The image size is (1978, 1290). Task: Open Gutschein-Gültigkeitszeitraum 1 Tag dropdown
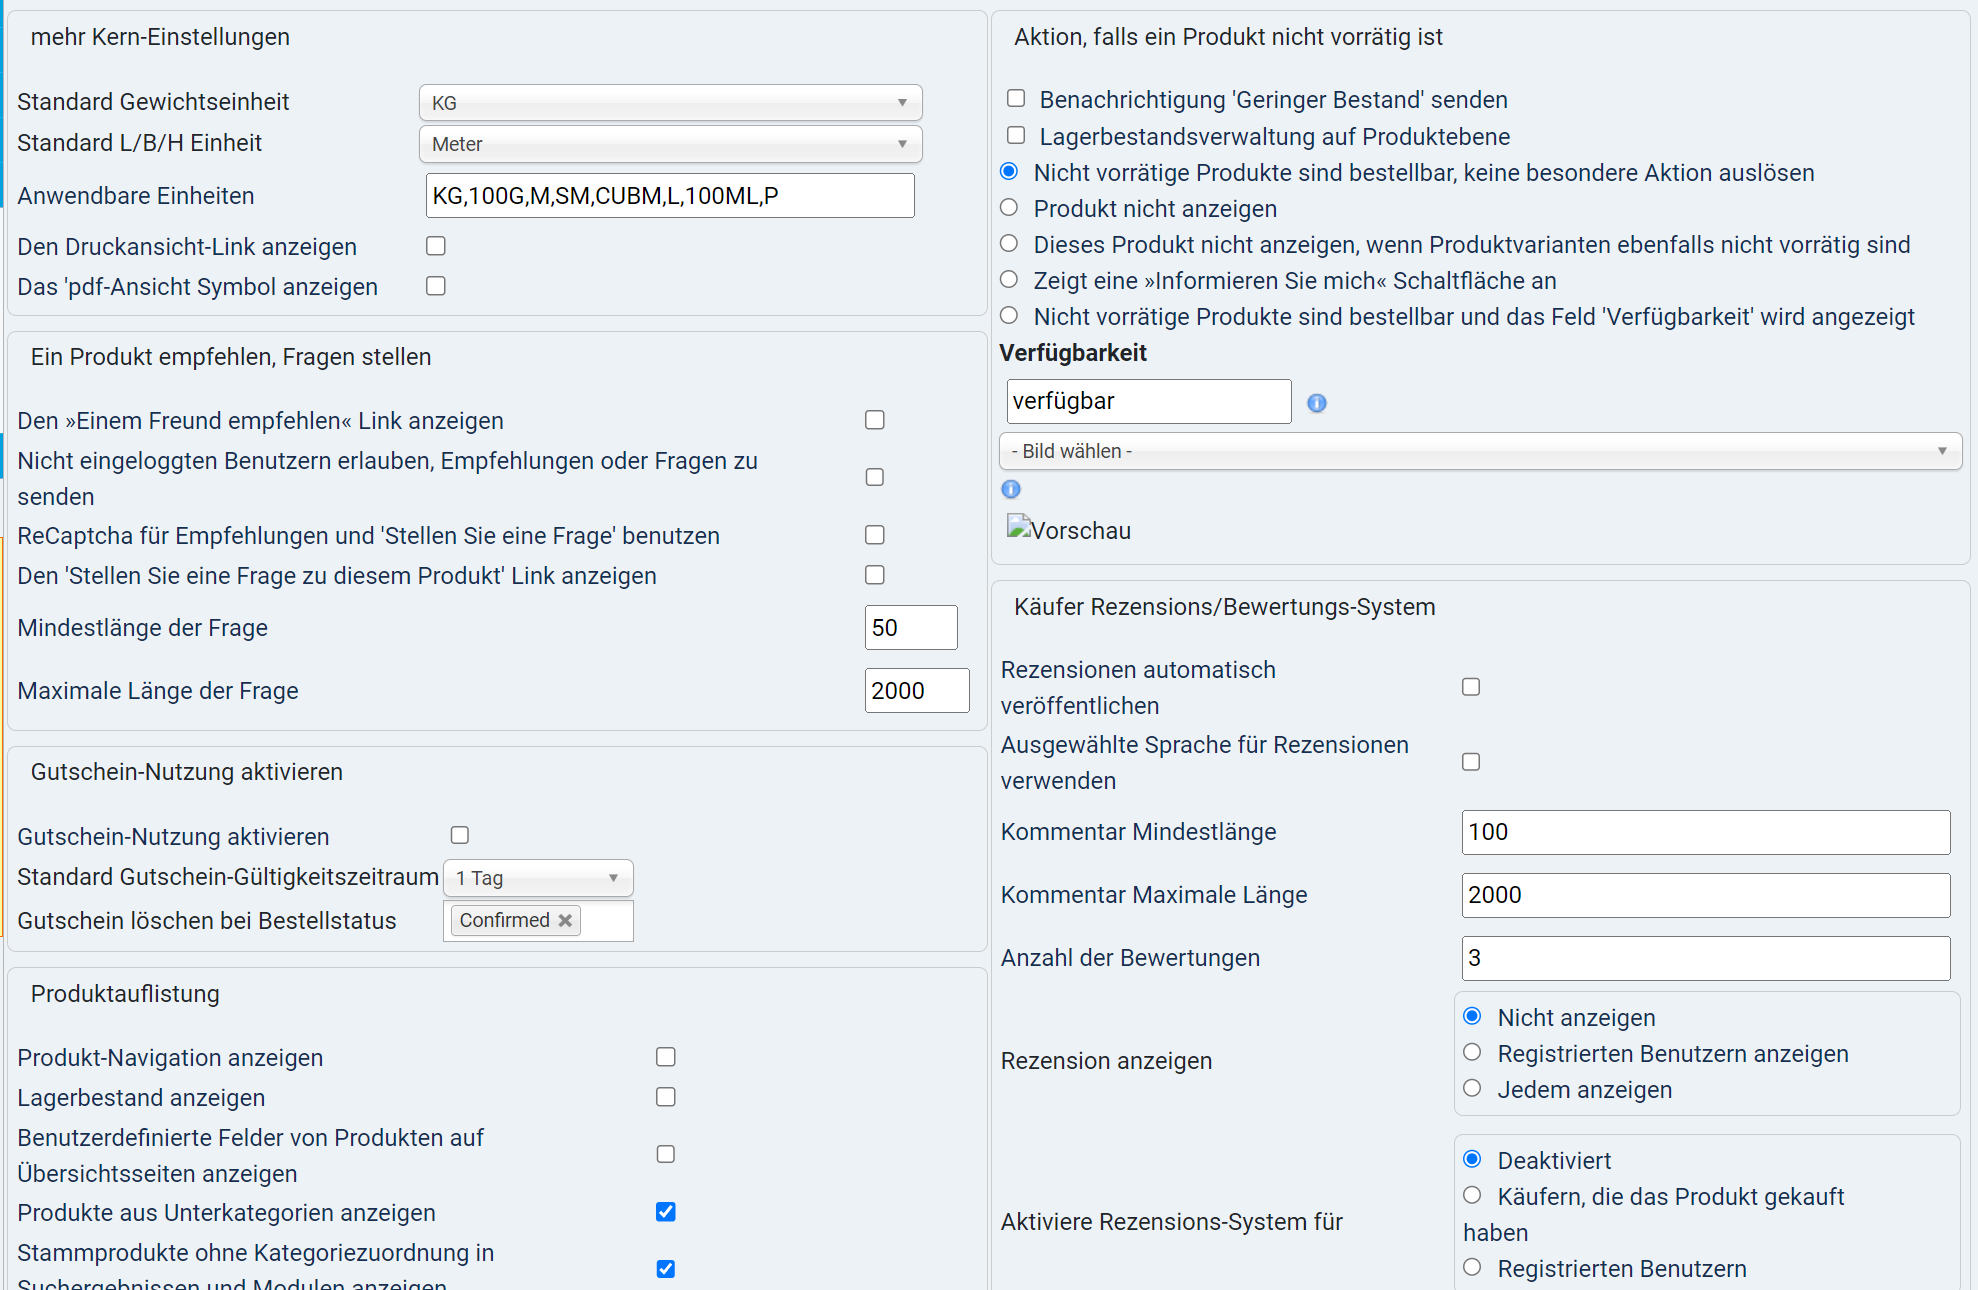tap(538, 878)
